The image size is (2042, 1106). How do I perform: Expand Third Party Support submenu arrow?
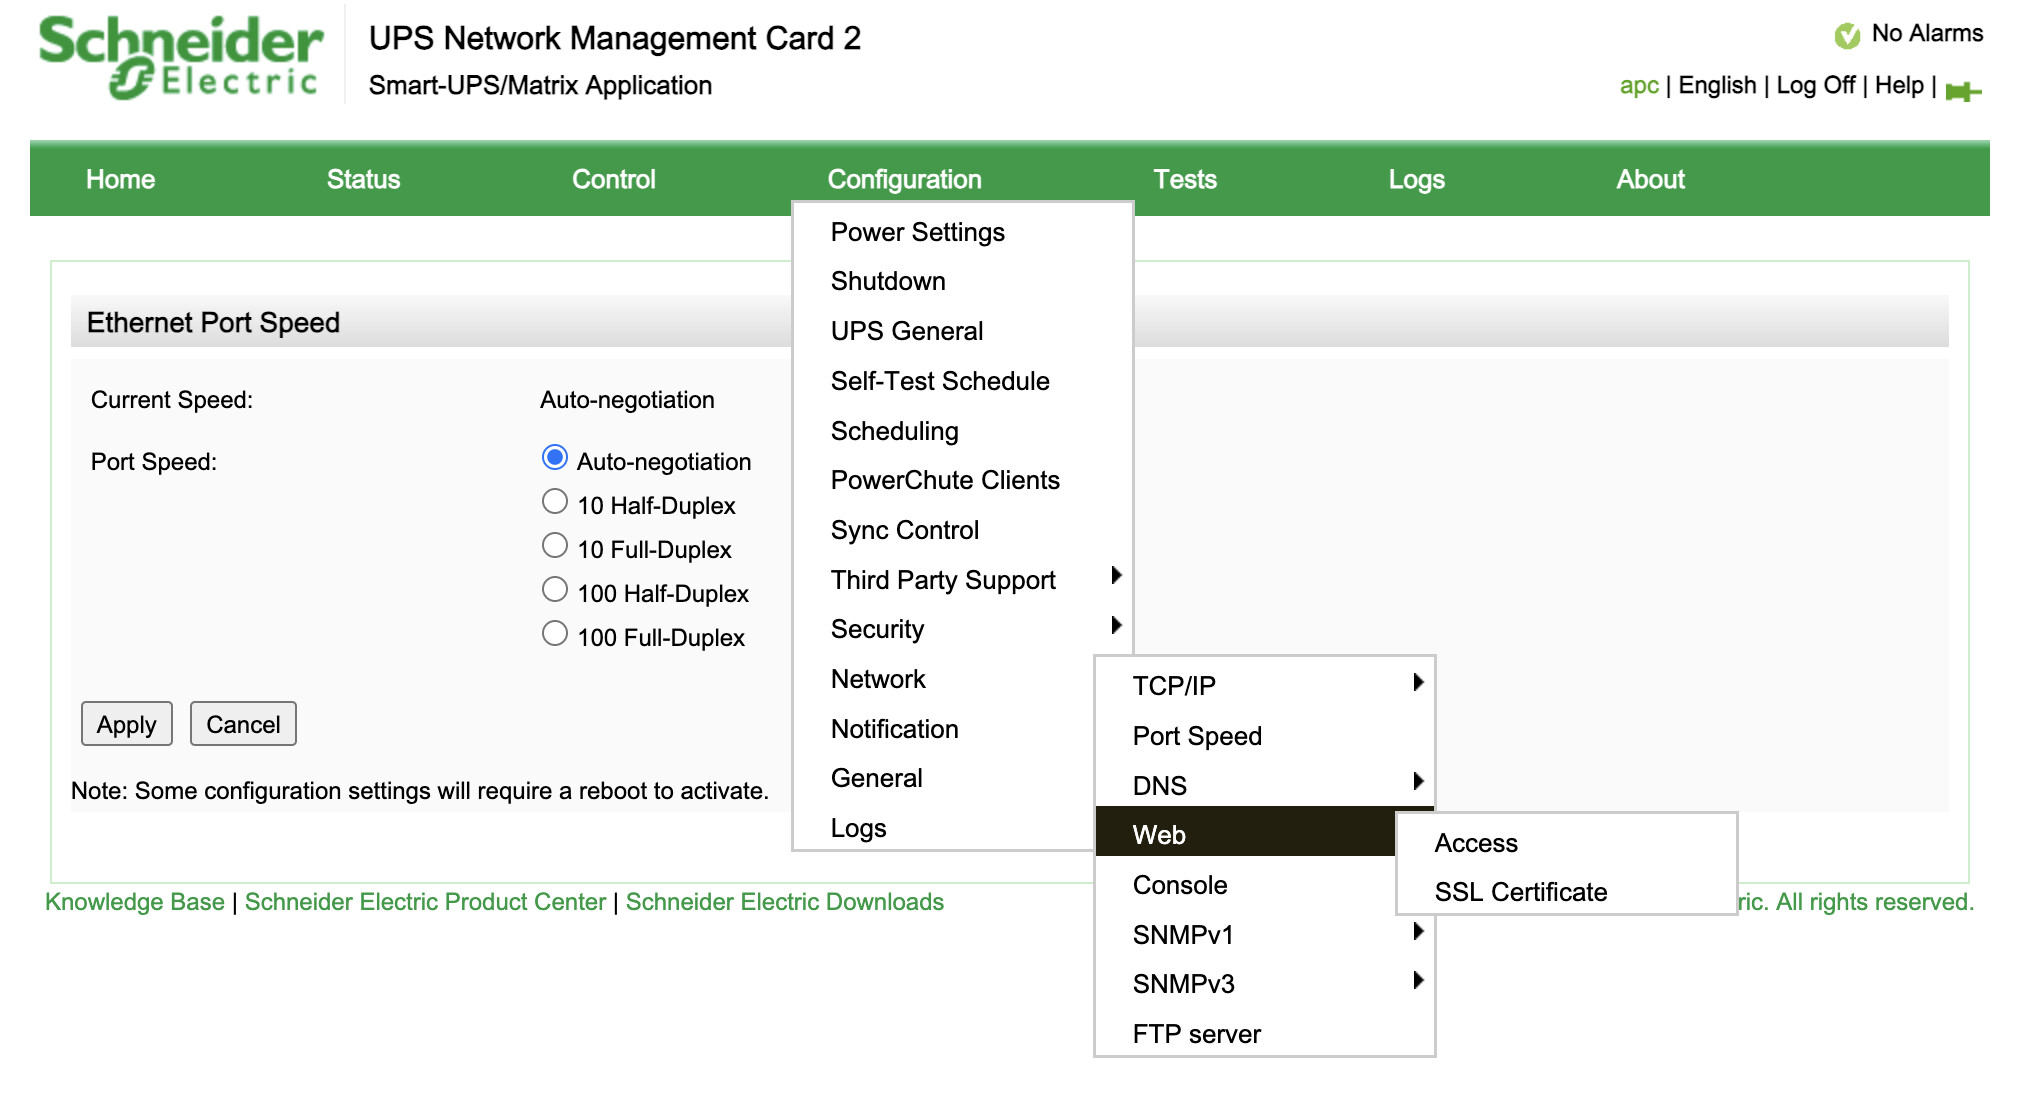tap(1116, 575)
